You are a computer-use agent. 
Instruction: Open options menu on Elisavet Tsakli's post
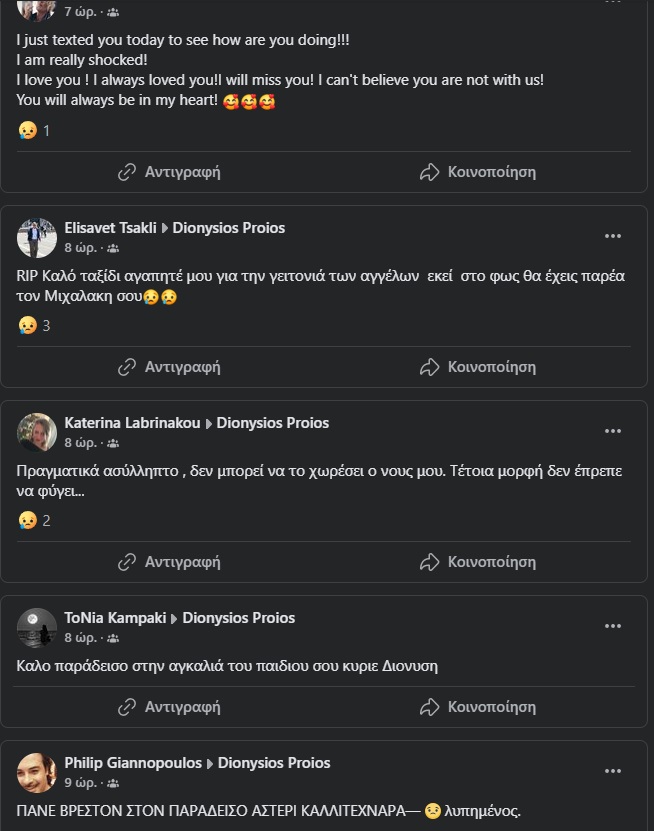click(613, 237)
